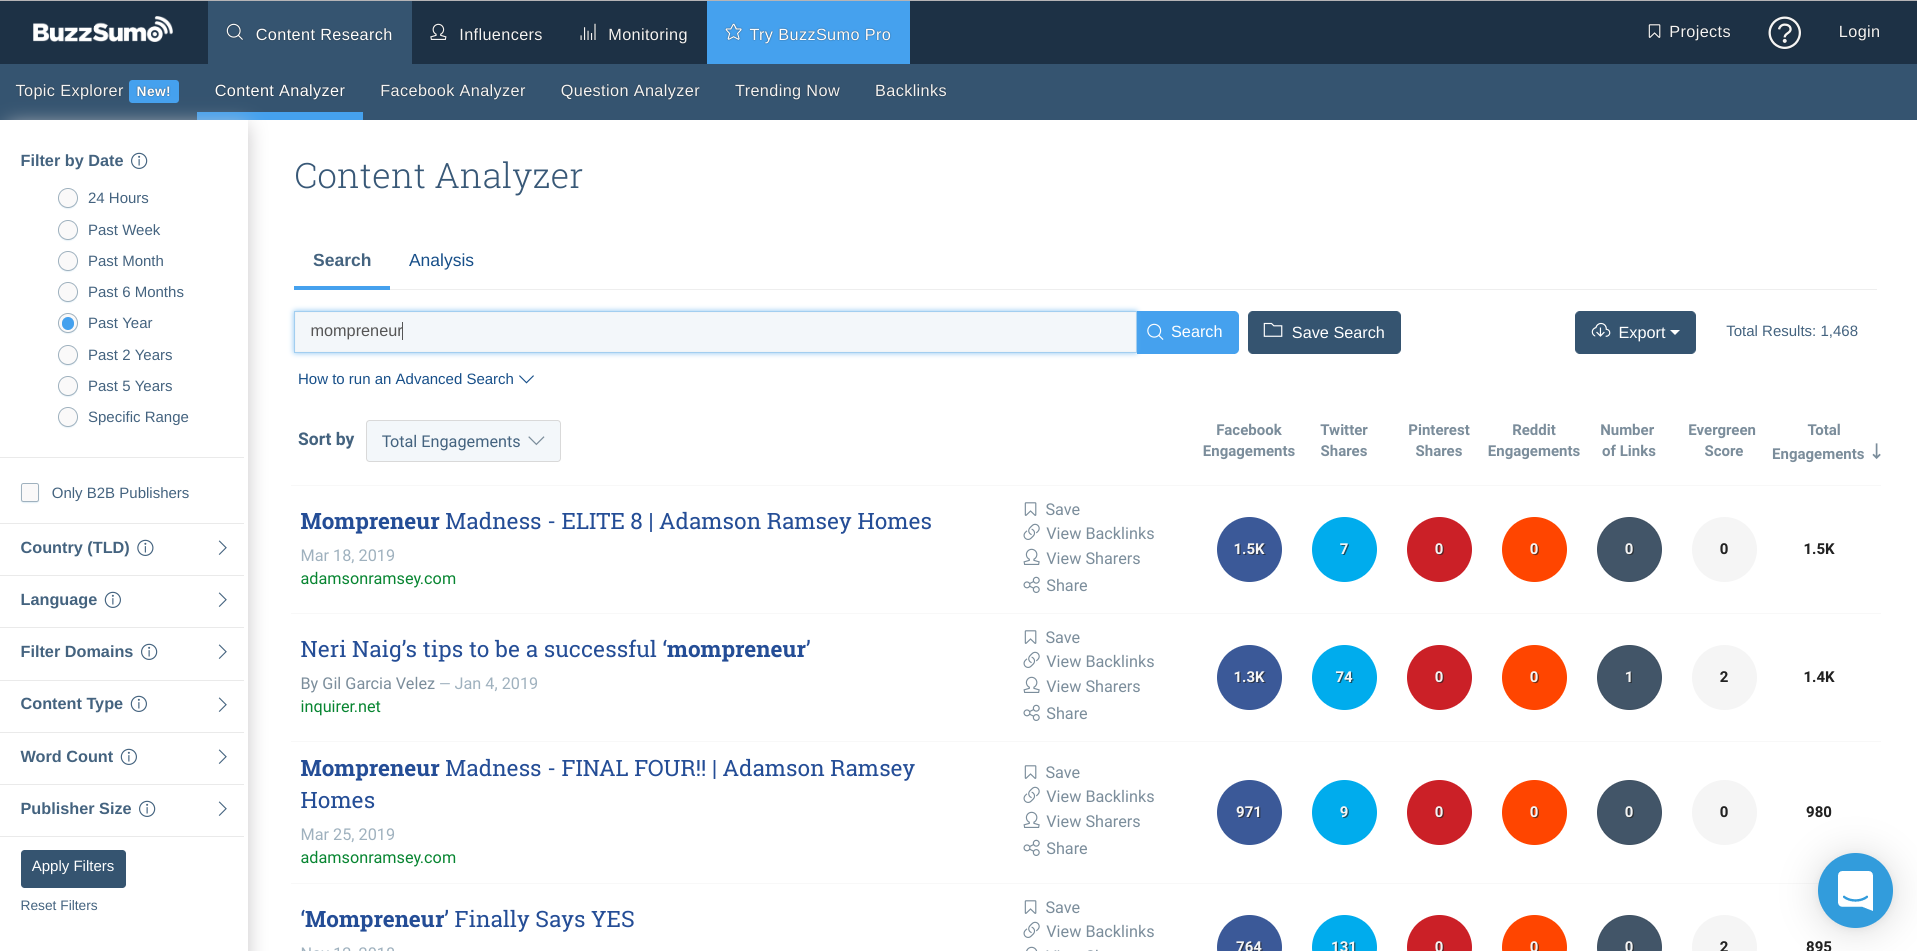The height and width of the screenshot is (951, 1917).
Task: Share the FINAL FOUR article
Action: [1055, 848]
